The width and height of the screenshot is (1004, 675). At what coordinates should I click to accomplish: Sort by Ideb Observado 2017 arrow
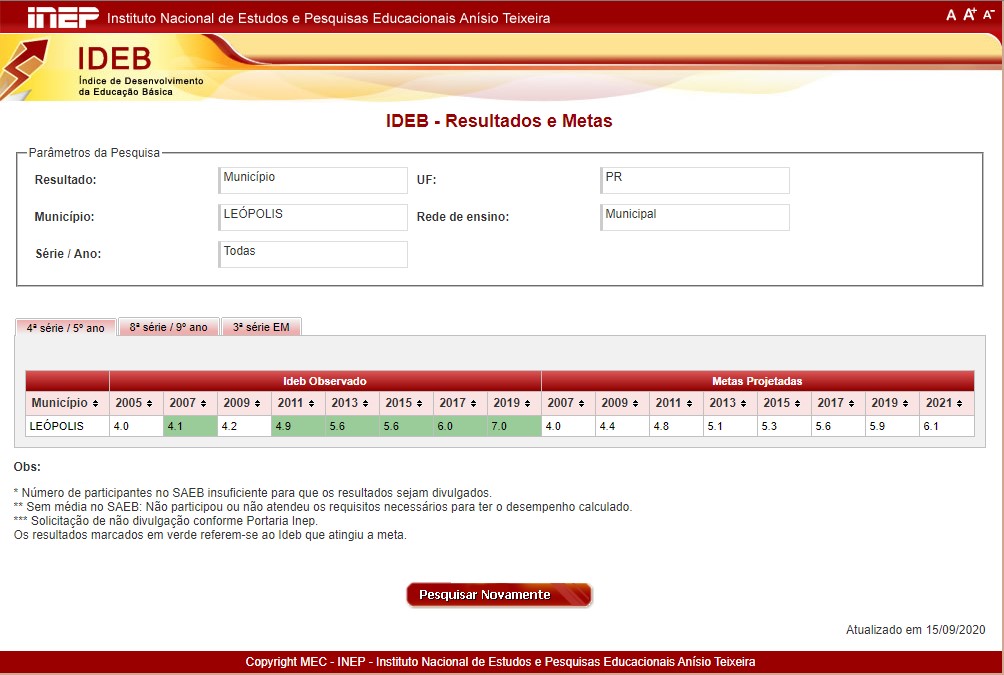tap(473, 403)
